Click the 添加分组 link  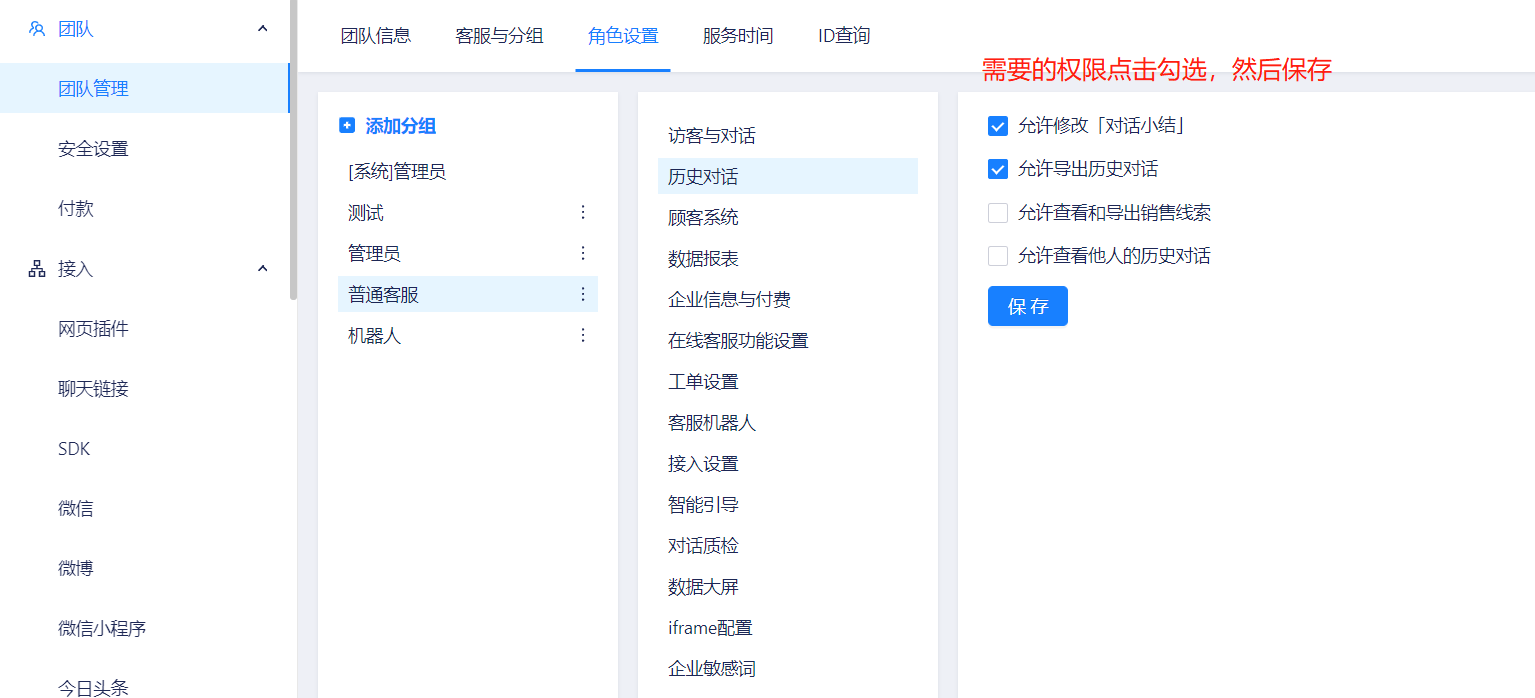coord(401,126)
